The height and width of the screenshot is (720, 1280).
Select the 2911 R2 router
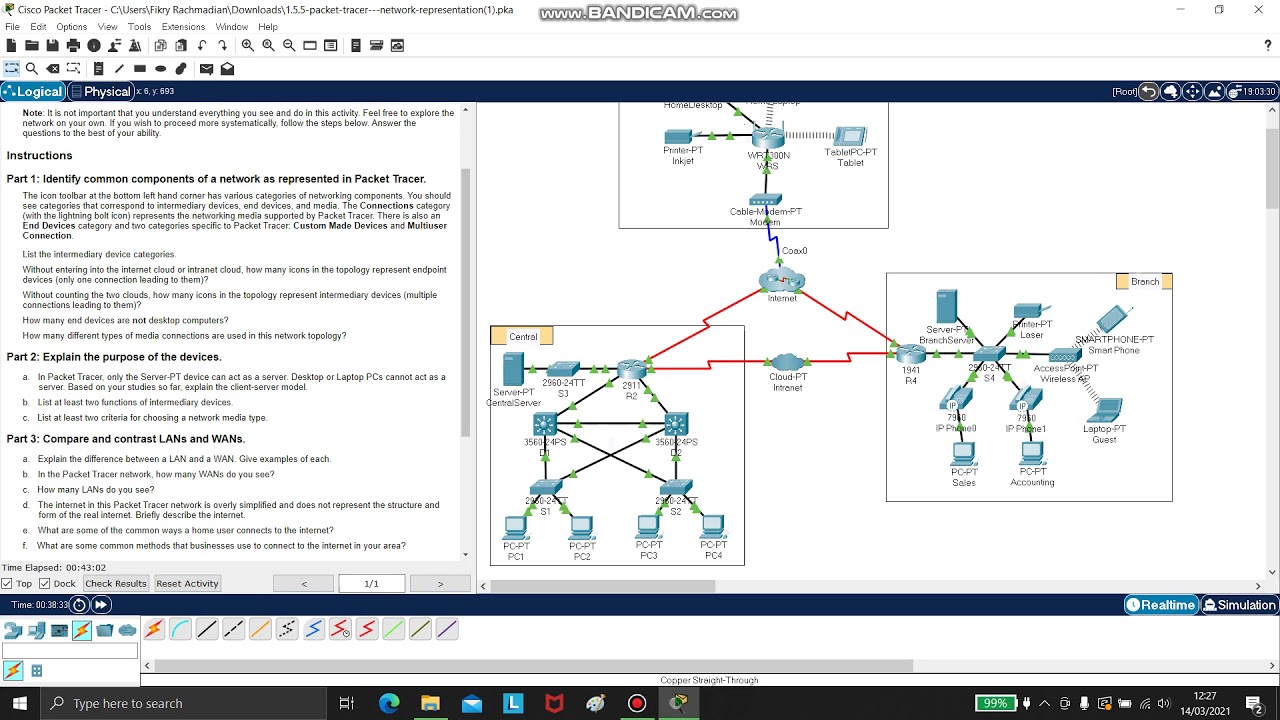point(632,369)
